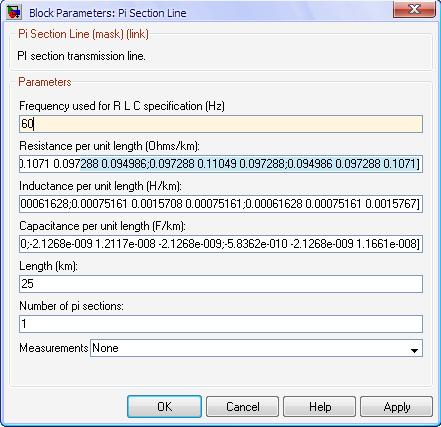The width and height of the screenshot is (441, 427).
Task: Click the Simulink block icon in title bar
Action: tap(14, 12)
